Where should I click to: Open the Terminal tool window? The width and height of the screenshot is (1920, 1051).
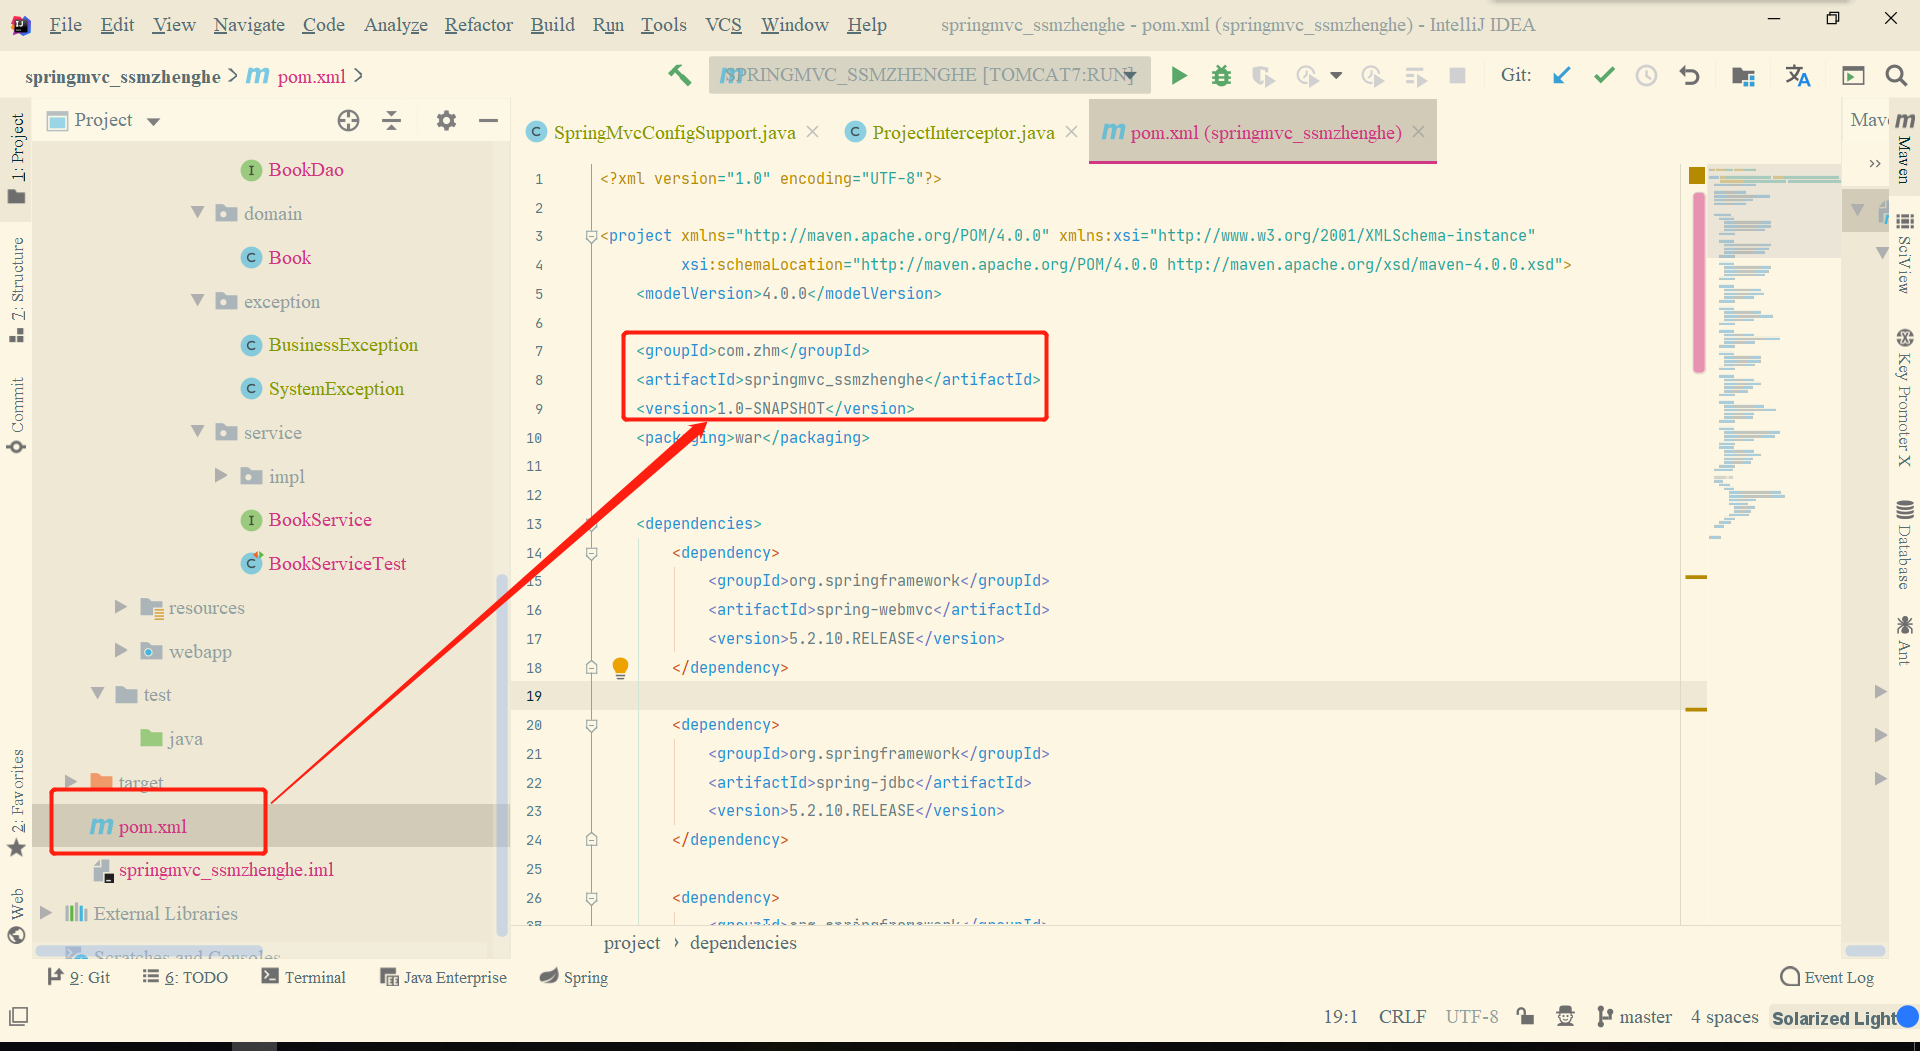[304, 977]
